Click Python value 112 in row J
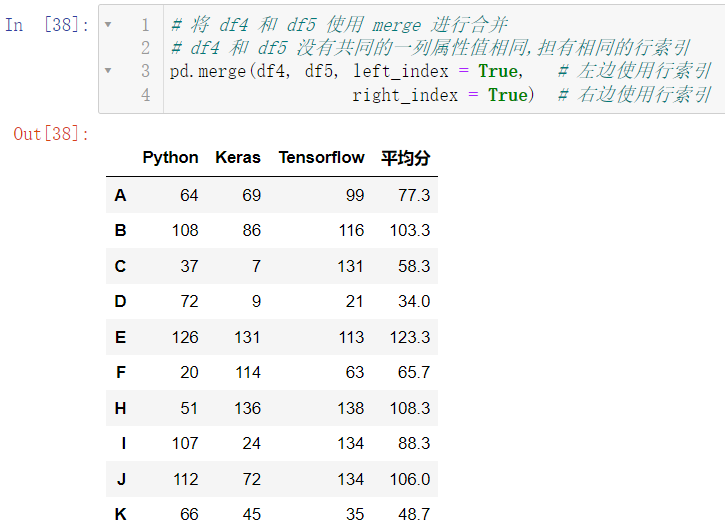 tap(185, 480)
